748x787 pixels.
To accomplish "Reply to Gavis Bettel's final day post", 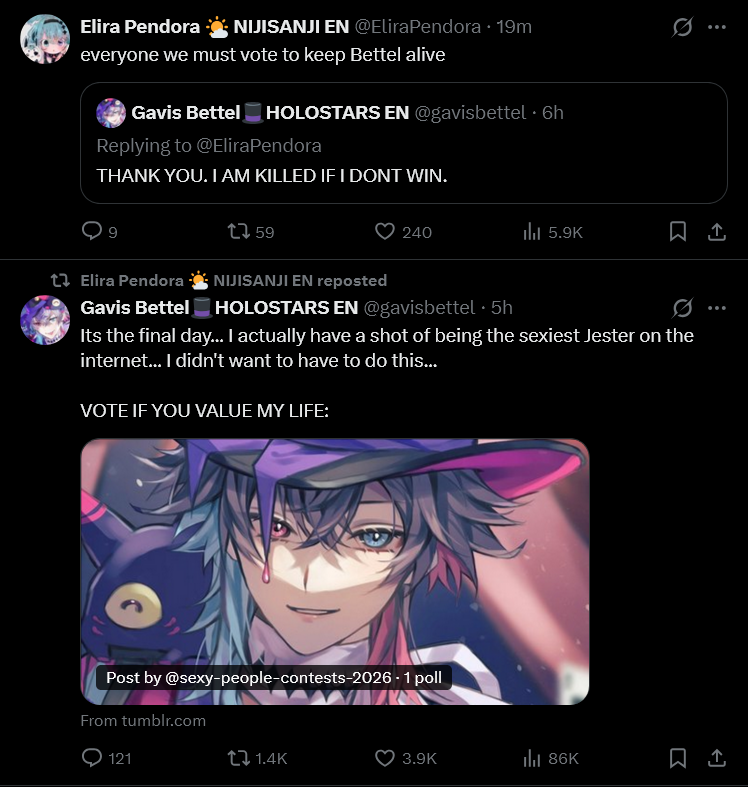I will 106,757.
